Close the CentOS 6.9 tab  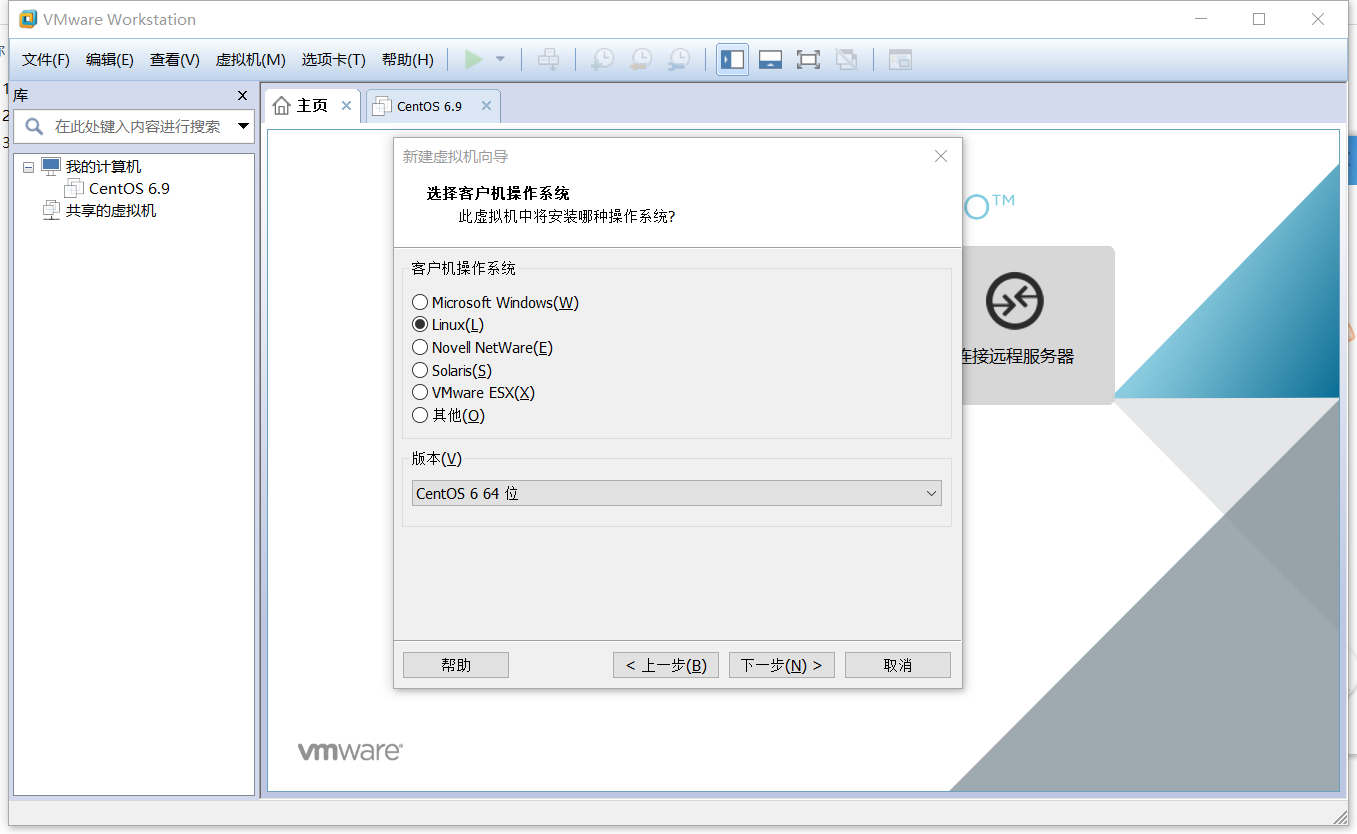click(x=486, y=105)
